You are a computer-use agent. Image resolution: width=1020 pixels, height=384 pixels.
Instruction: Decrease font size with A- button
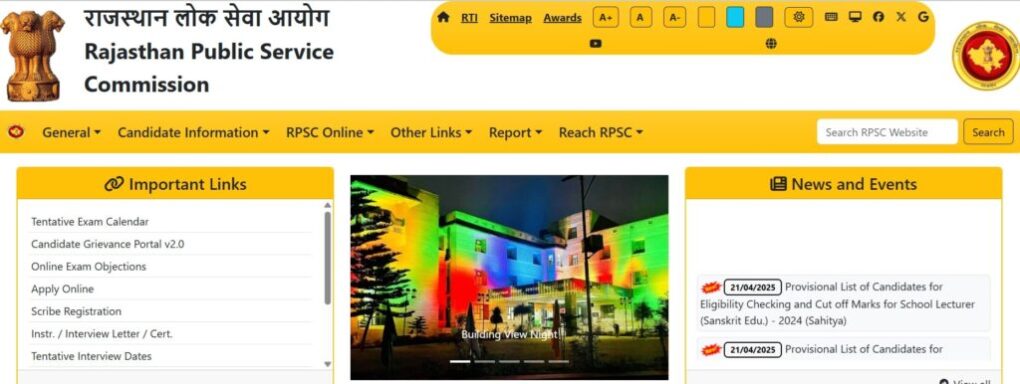[675, 18]
